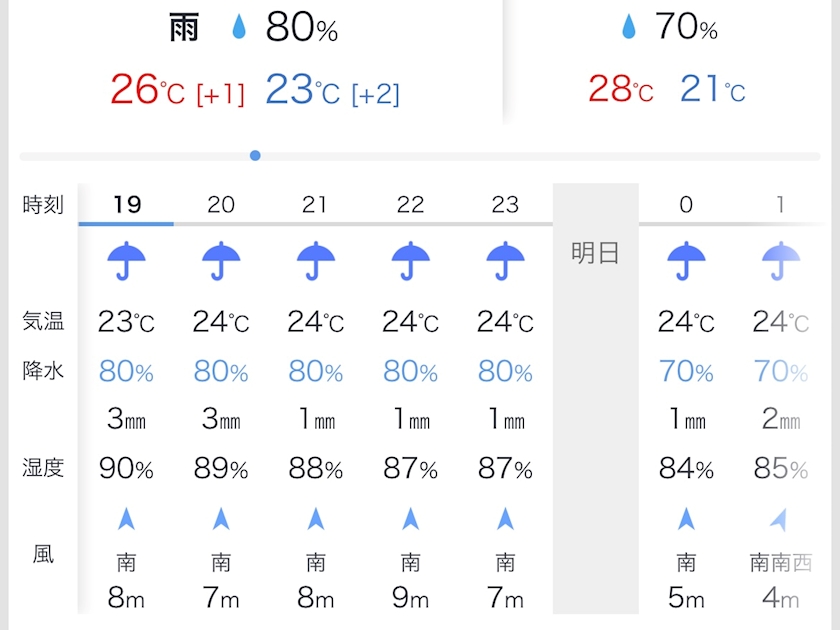Select the 23 o'clock hour column

point(505,205)
